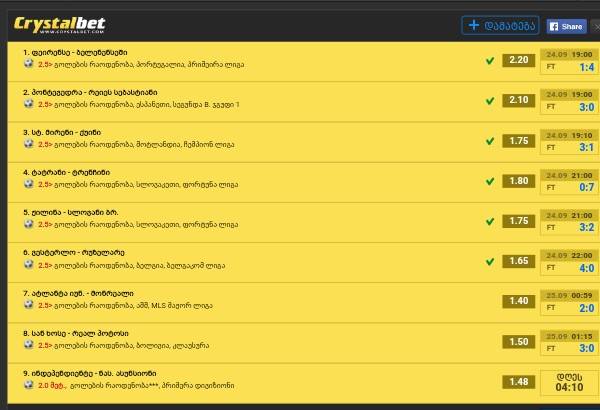Open match 6 team names title
Viewport: 600px width, 410px height.
point(74,253)
